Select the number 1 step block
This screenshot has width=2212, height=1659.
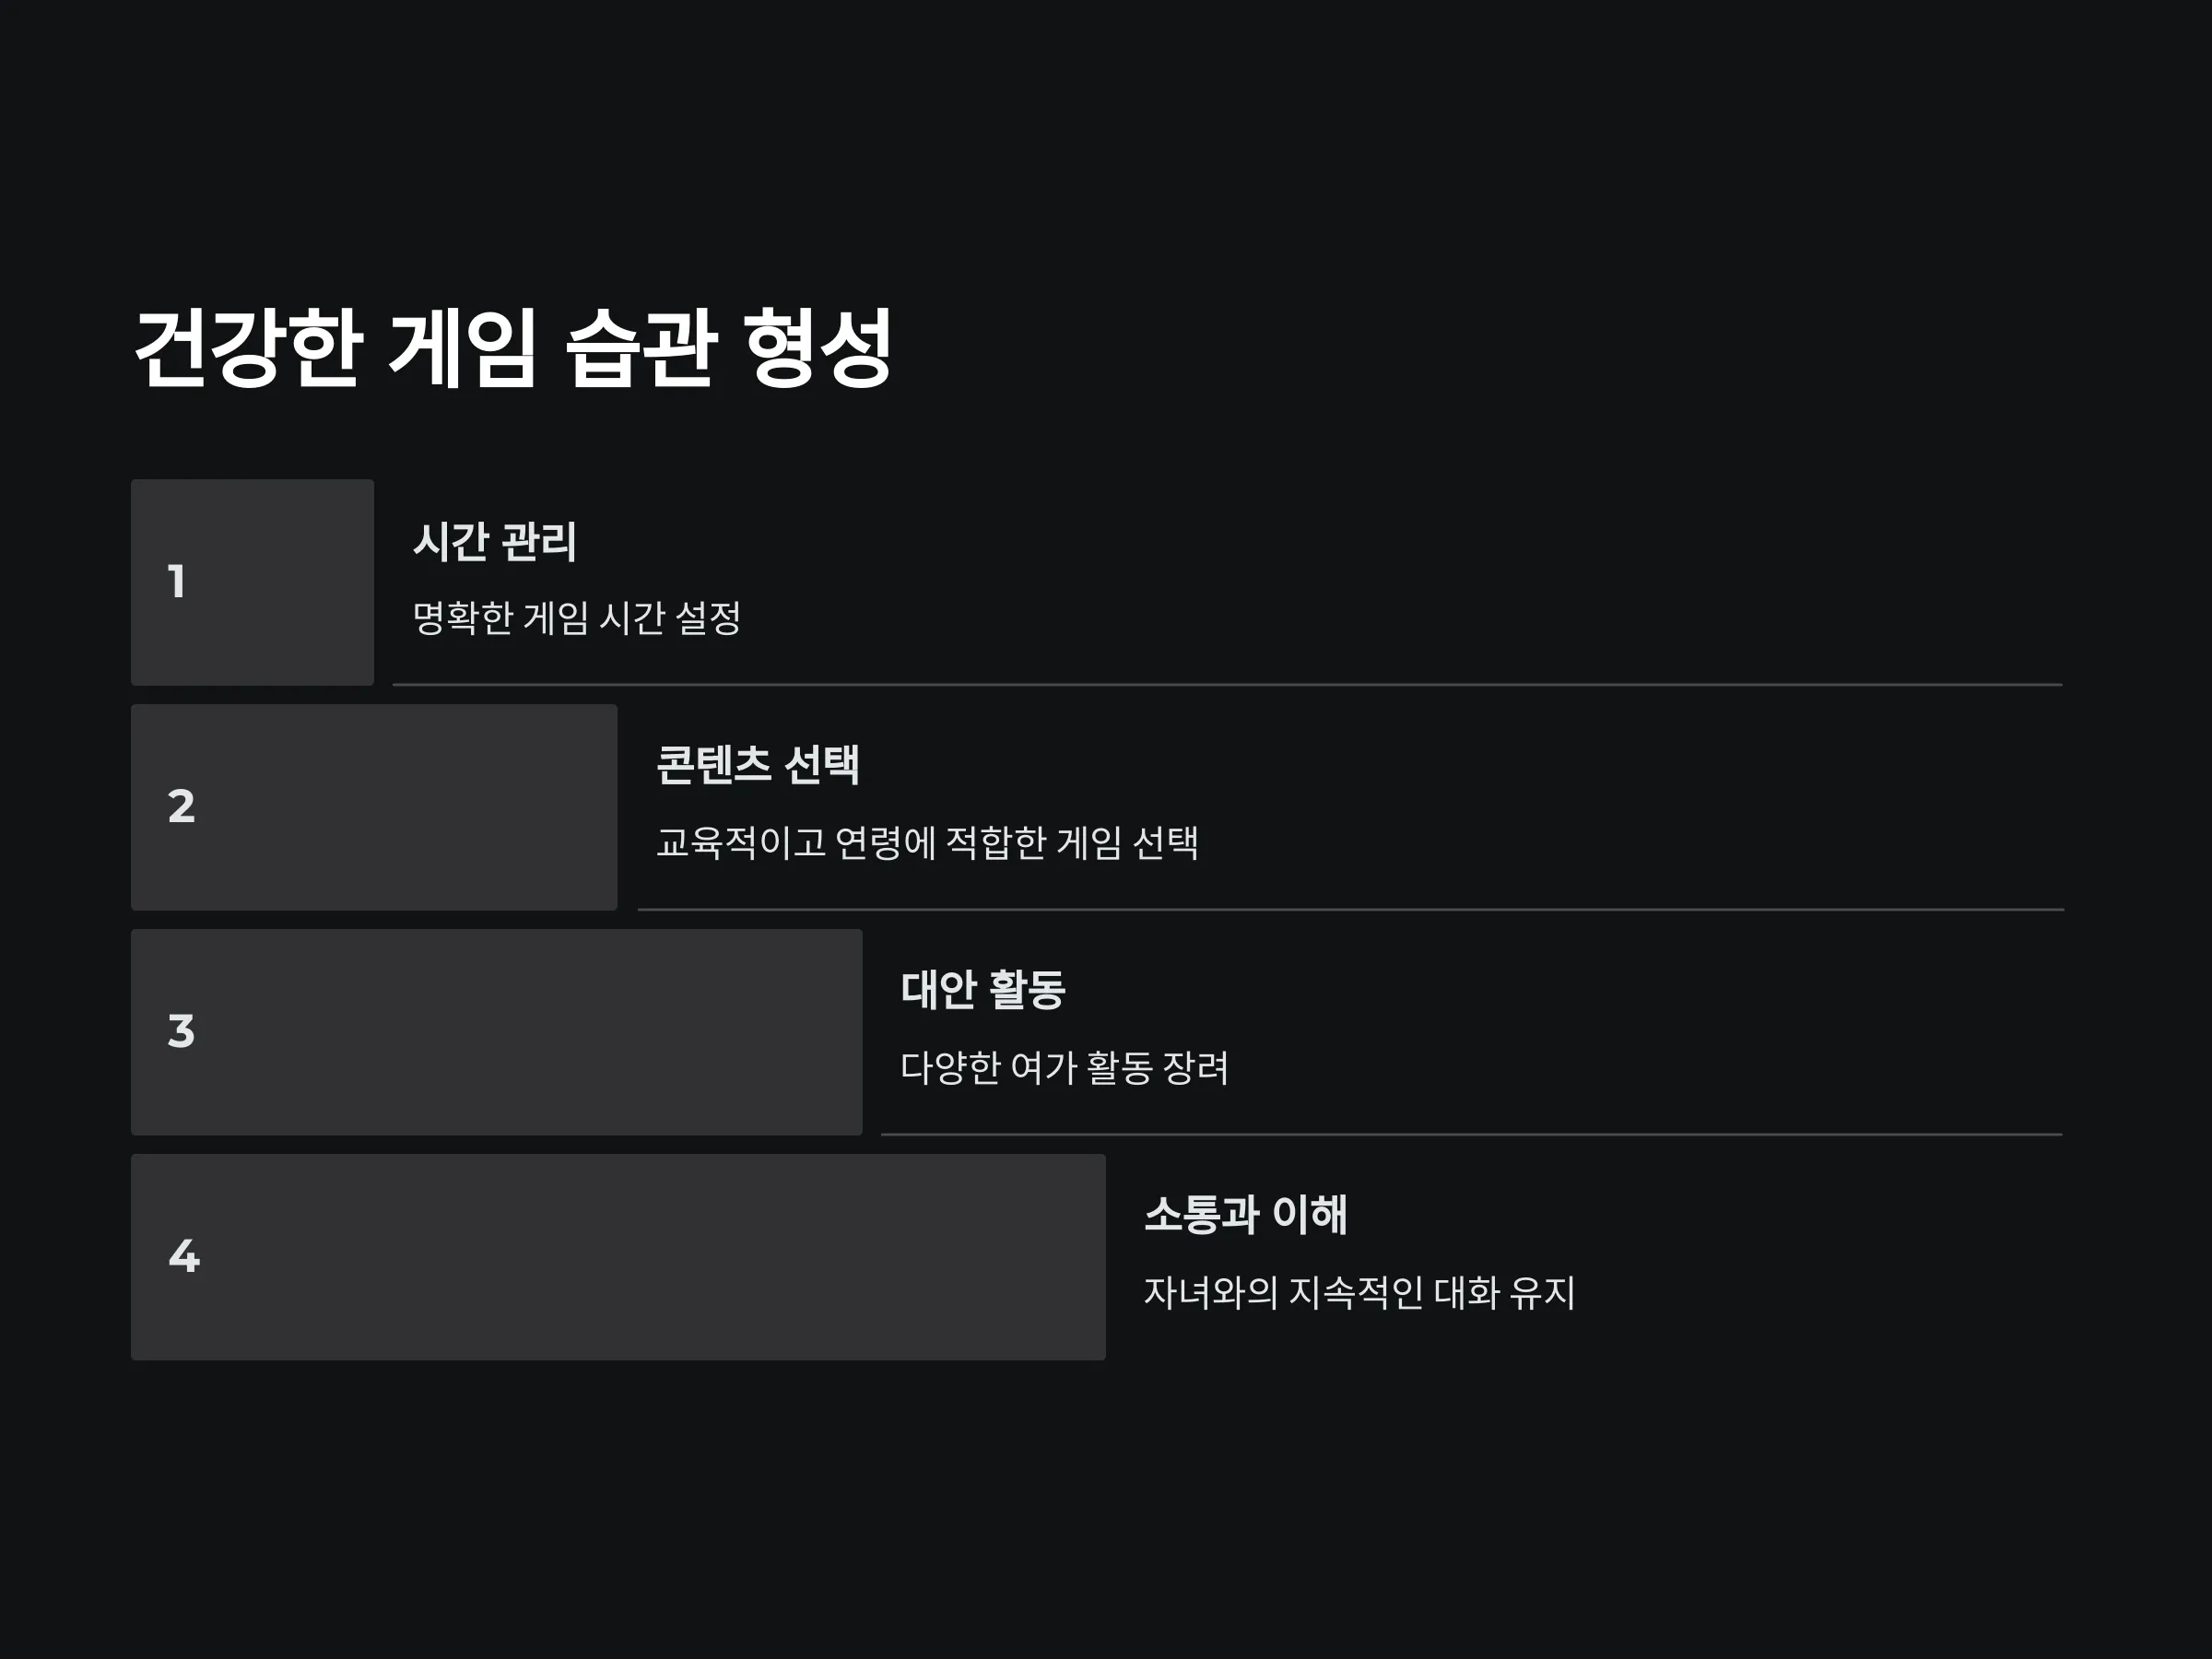252,582
